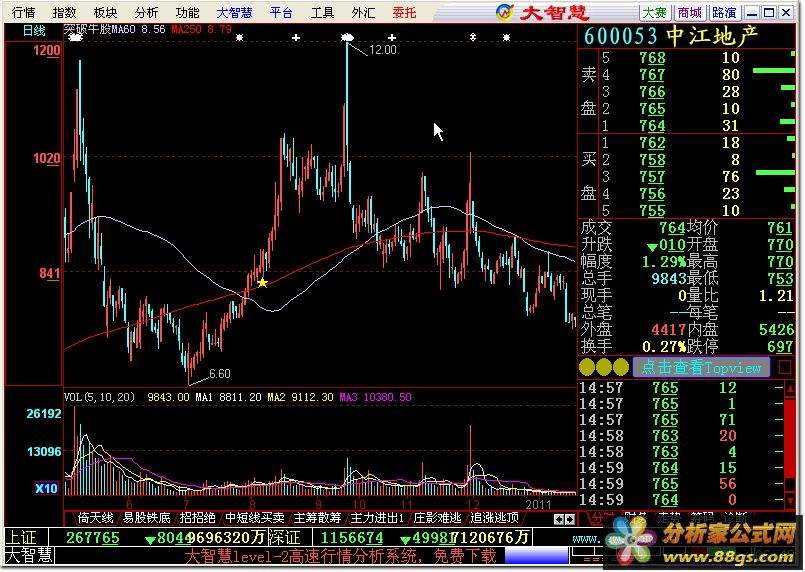Screen dimensions: 805x572
Task: Click the scroll-up arrow of tick list
Action: click(x=790, y=389)
